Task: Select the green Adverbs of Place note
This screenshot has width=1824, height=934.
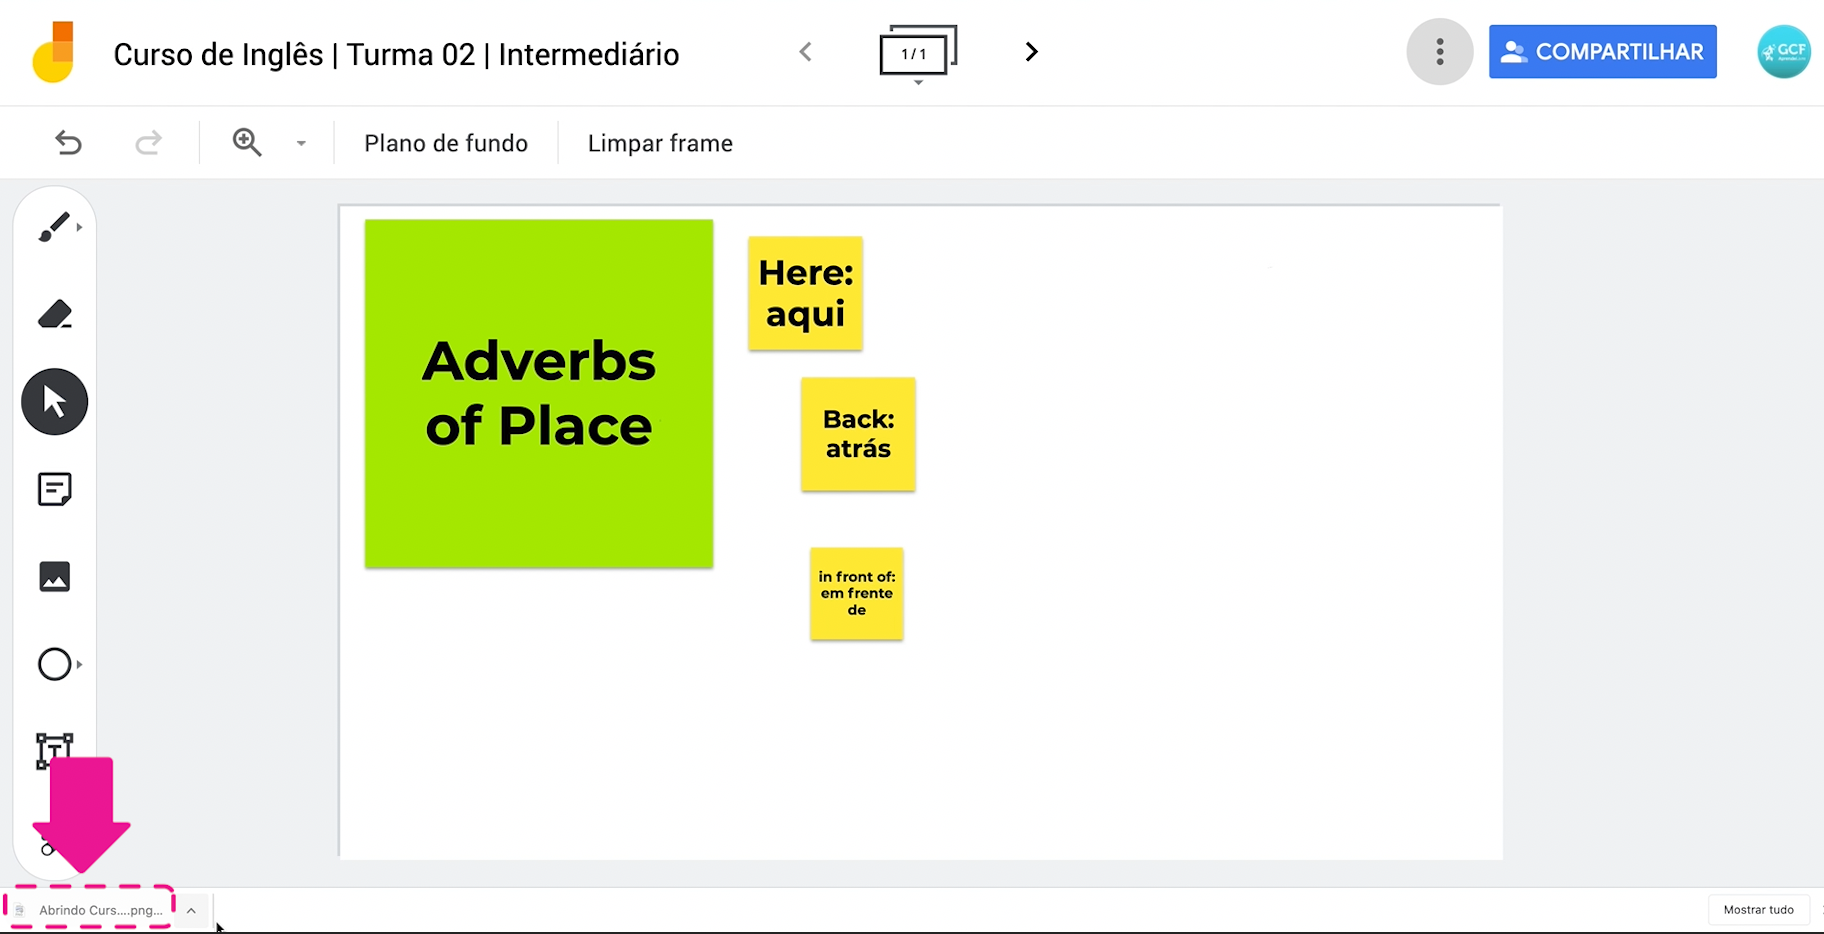Action: click(x=539, y=394)
